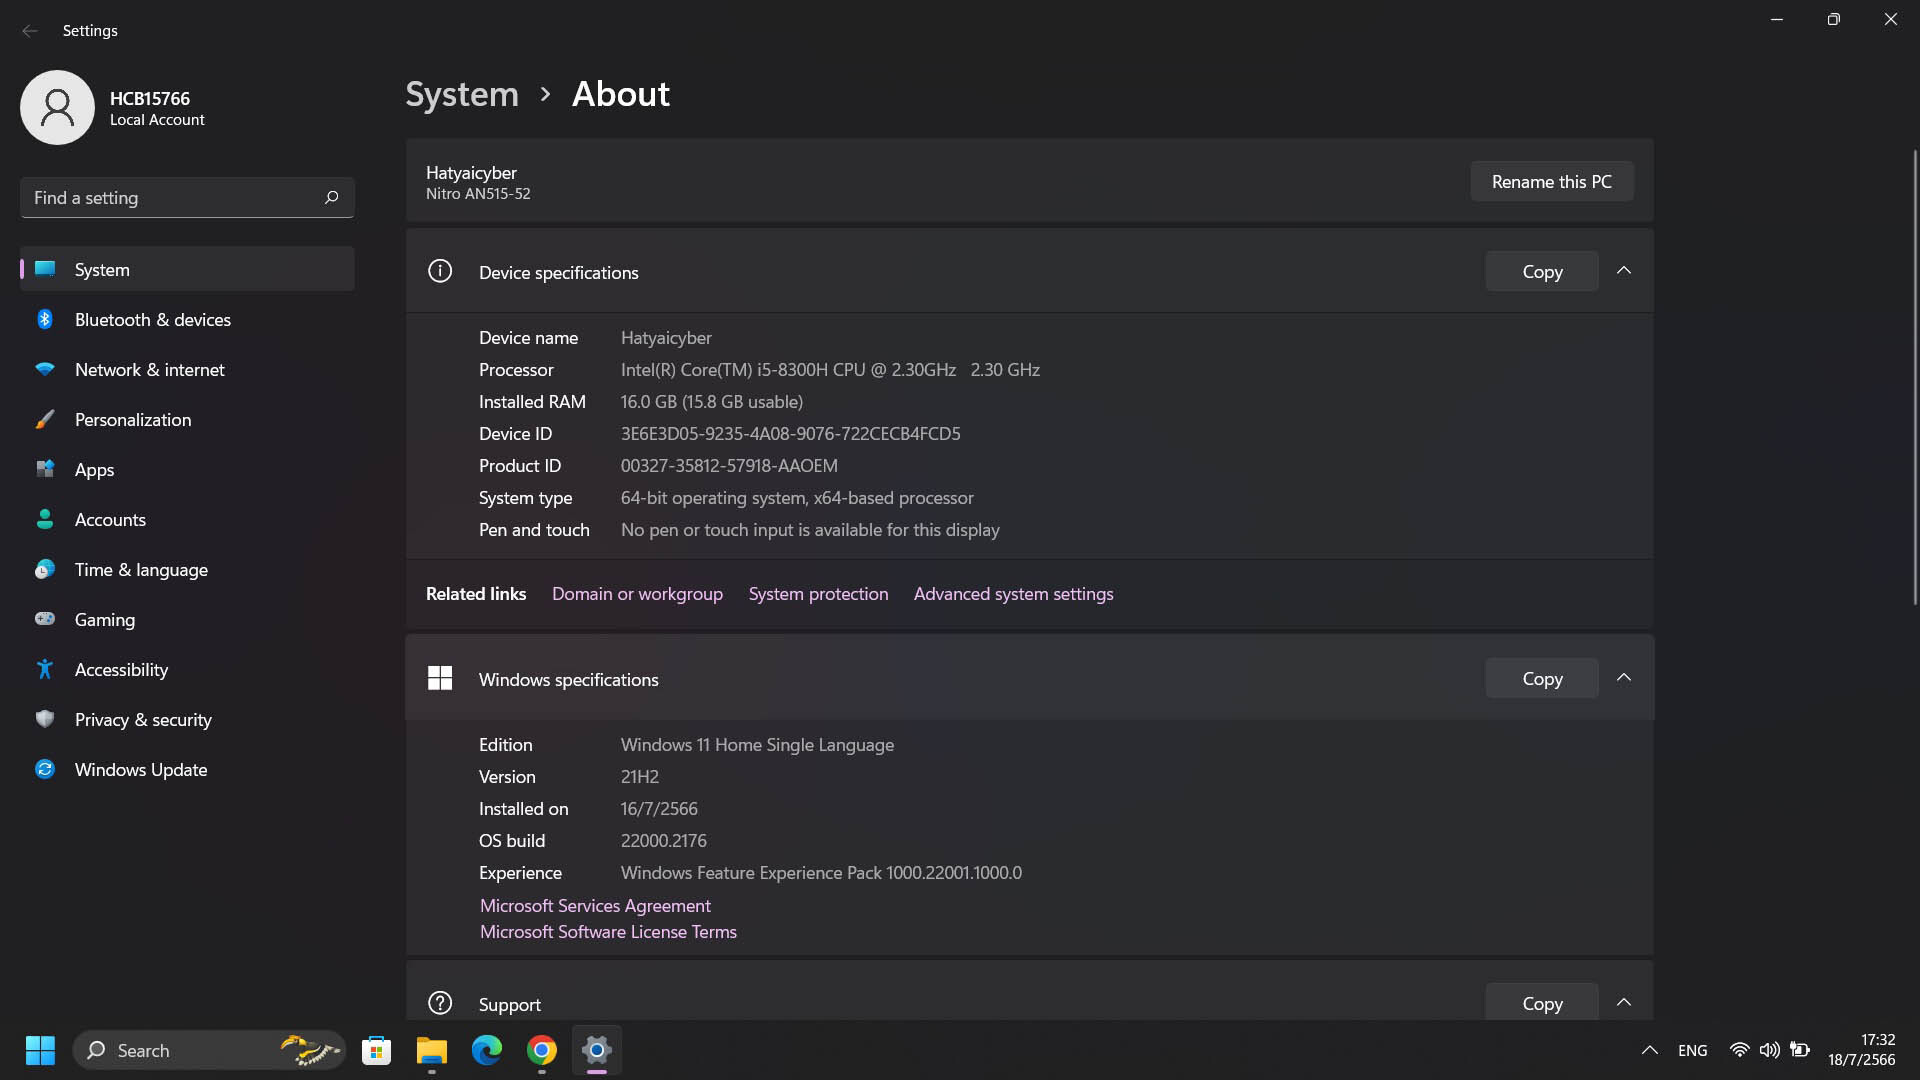Image resolution: width=1920 pixels, height=1080 pixels.
Task: Open Microsoft Services Agreement link
Action: click(x=595, y=905)
